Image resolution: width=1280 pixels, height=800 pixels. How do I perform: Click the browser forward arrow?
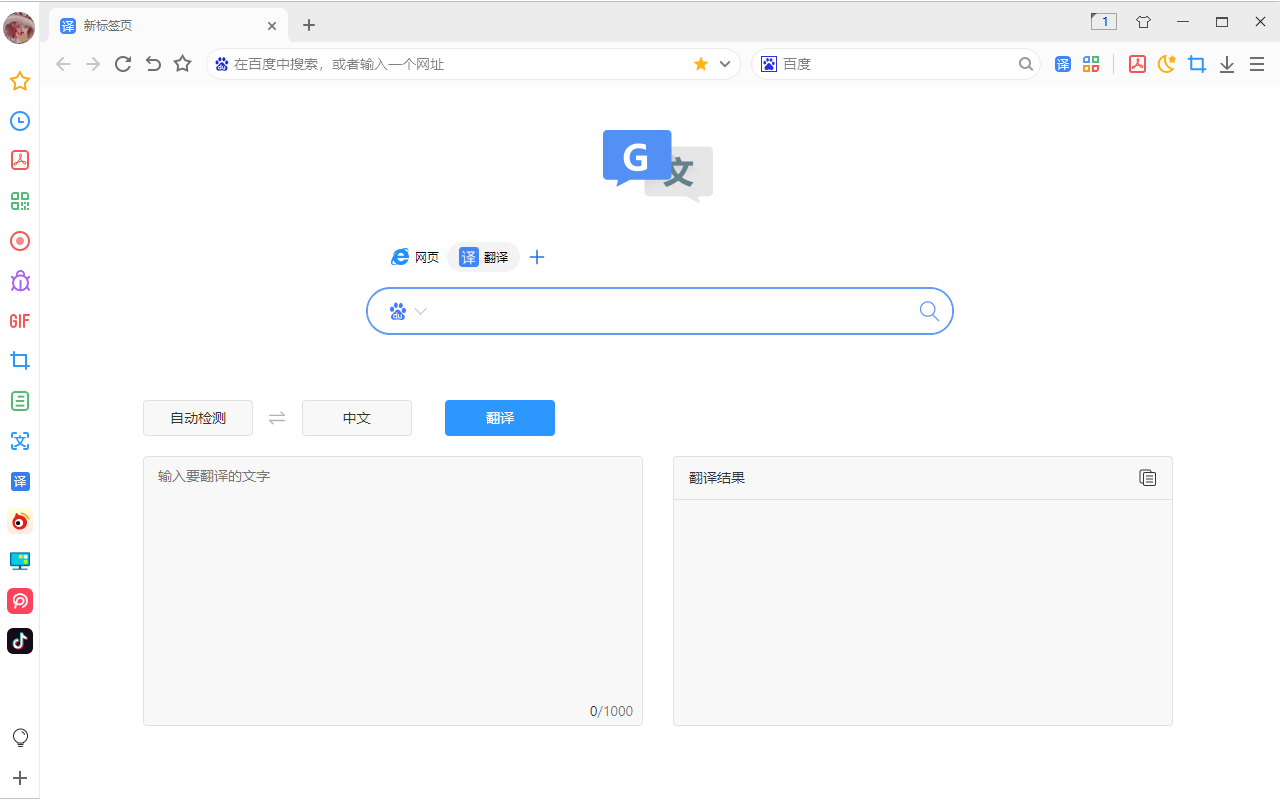[x=93, y=64]
